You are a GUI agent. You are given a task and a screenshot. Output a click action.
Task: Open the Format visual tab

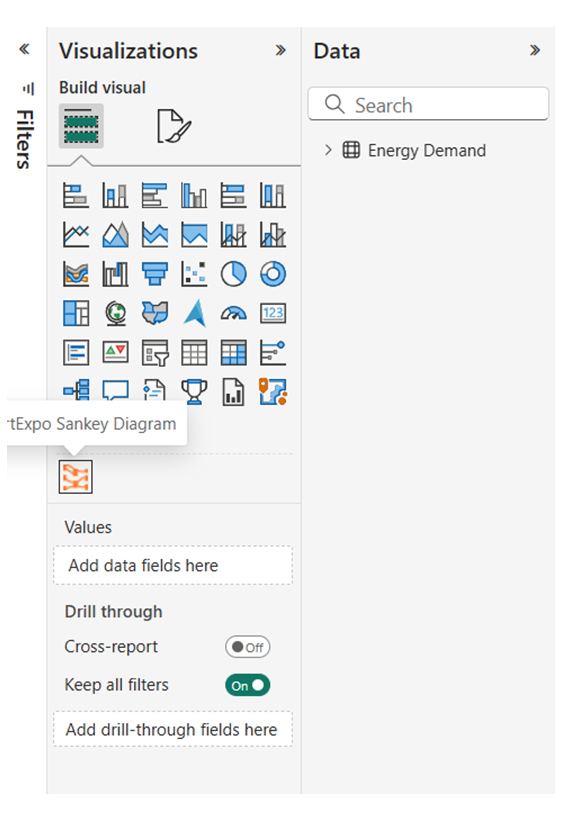coord(174,126)
